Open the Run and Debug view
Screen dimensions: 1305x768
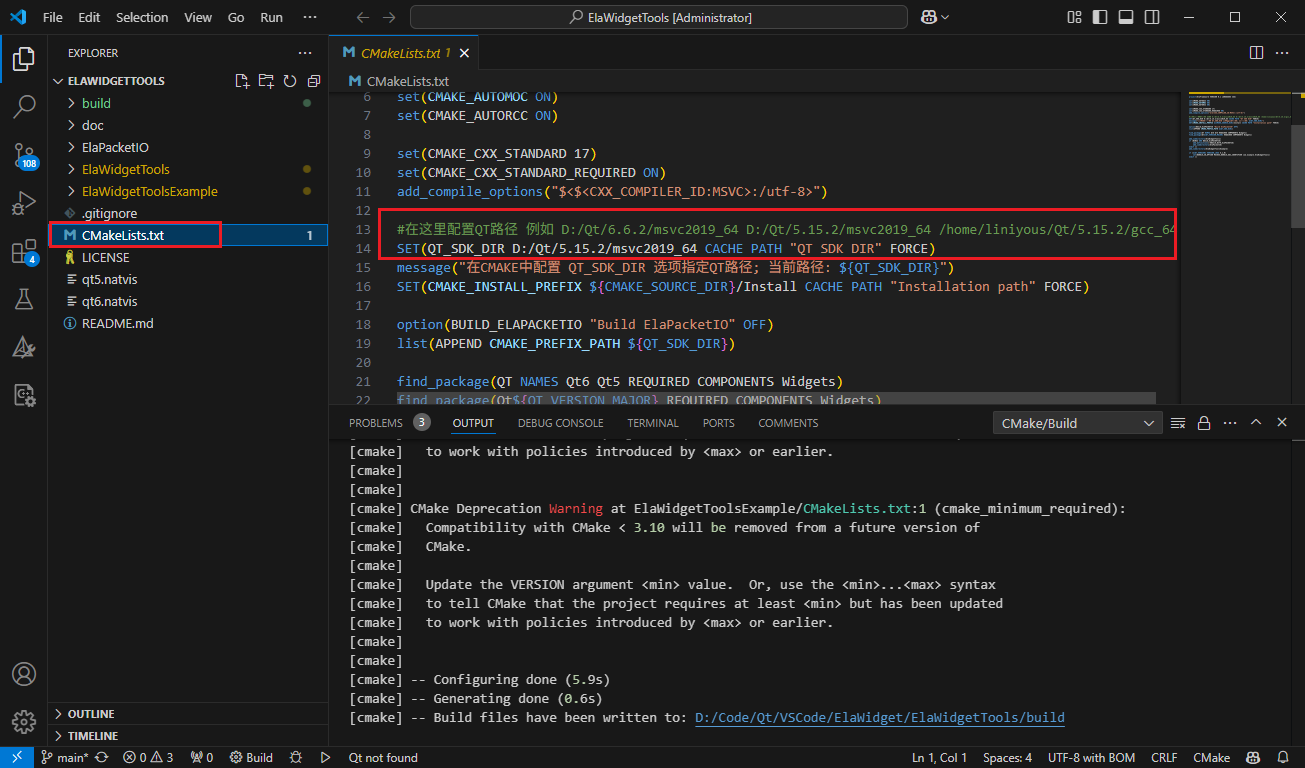23,203
